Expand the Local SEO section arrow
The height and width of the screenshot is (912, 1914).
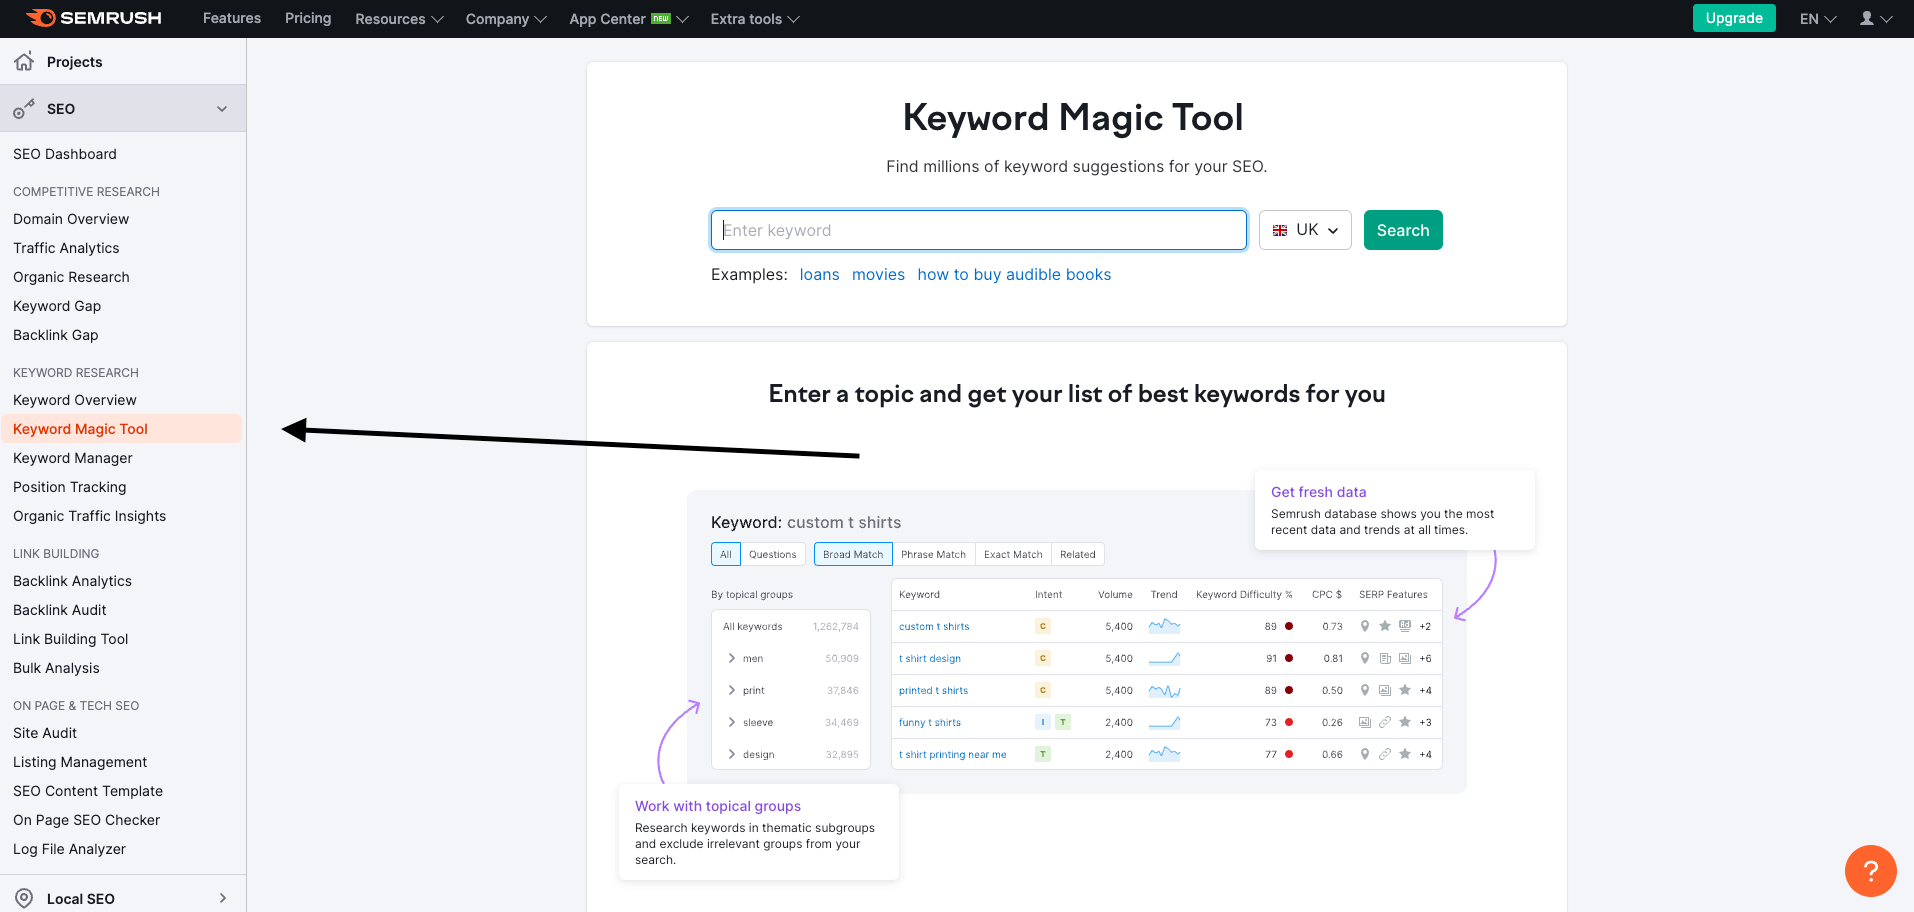click(222, 898)
